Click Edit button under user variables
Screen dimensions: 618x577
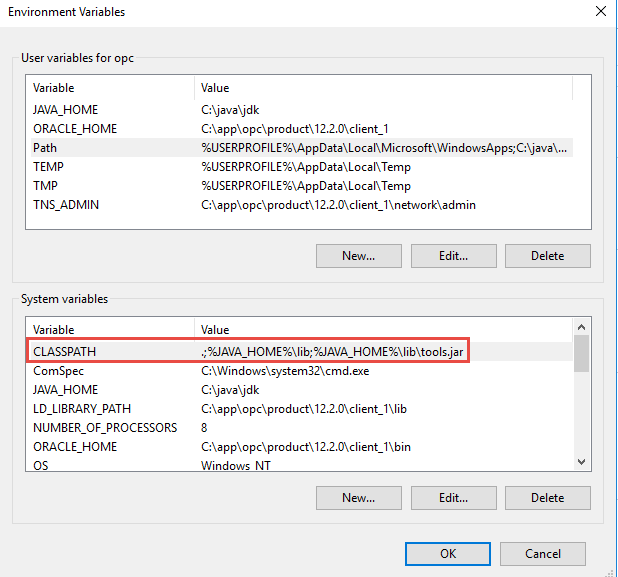coord(453,256)
